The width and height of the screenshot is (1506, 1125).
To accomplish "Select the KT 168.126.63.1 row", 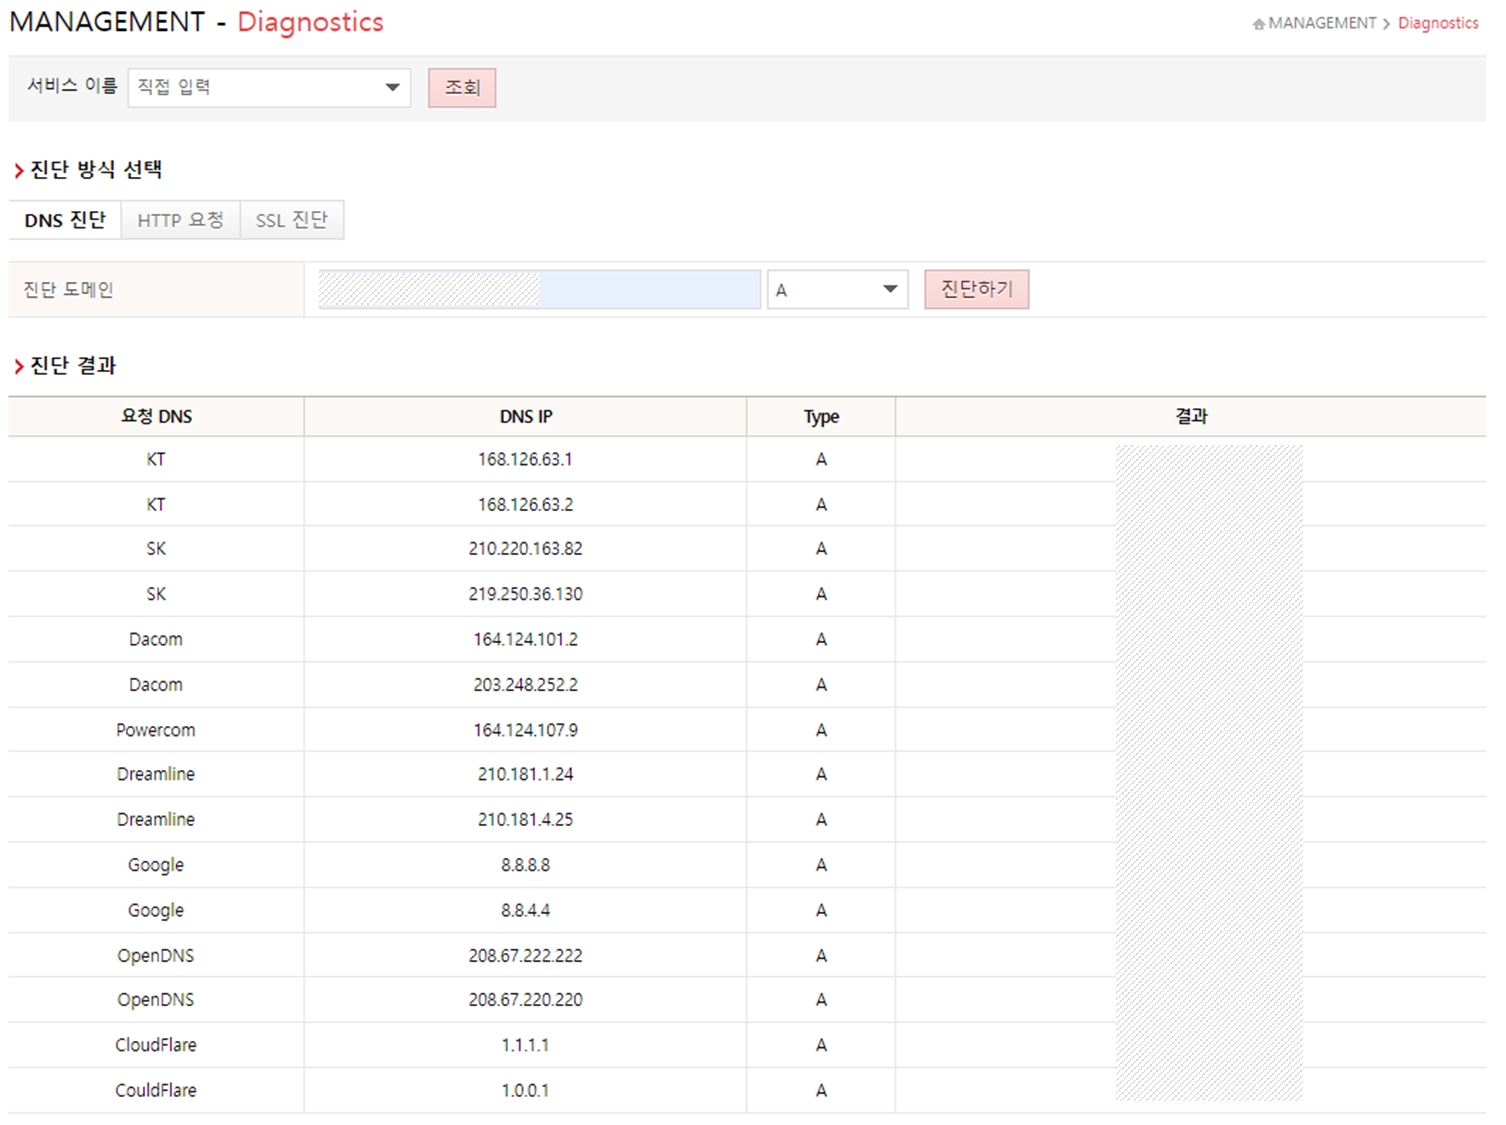I will tap(525, 460).
